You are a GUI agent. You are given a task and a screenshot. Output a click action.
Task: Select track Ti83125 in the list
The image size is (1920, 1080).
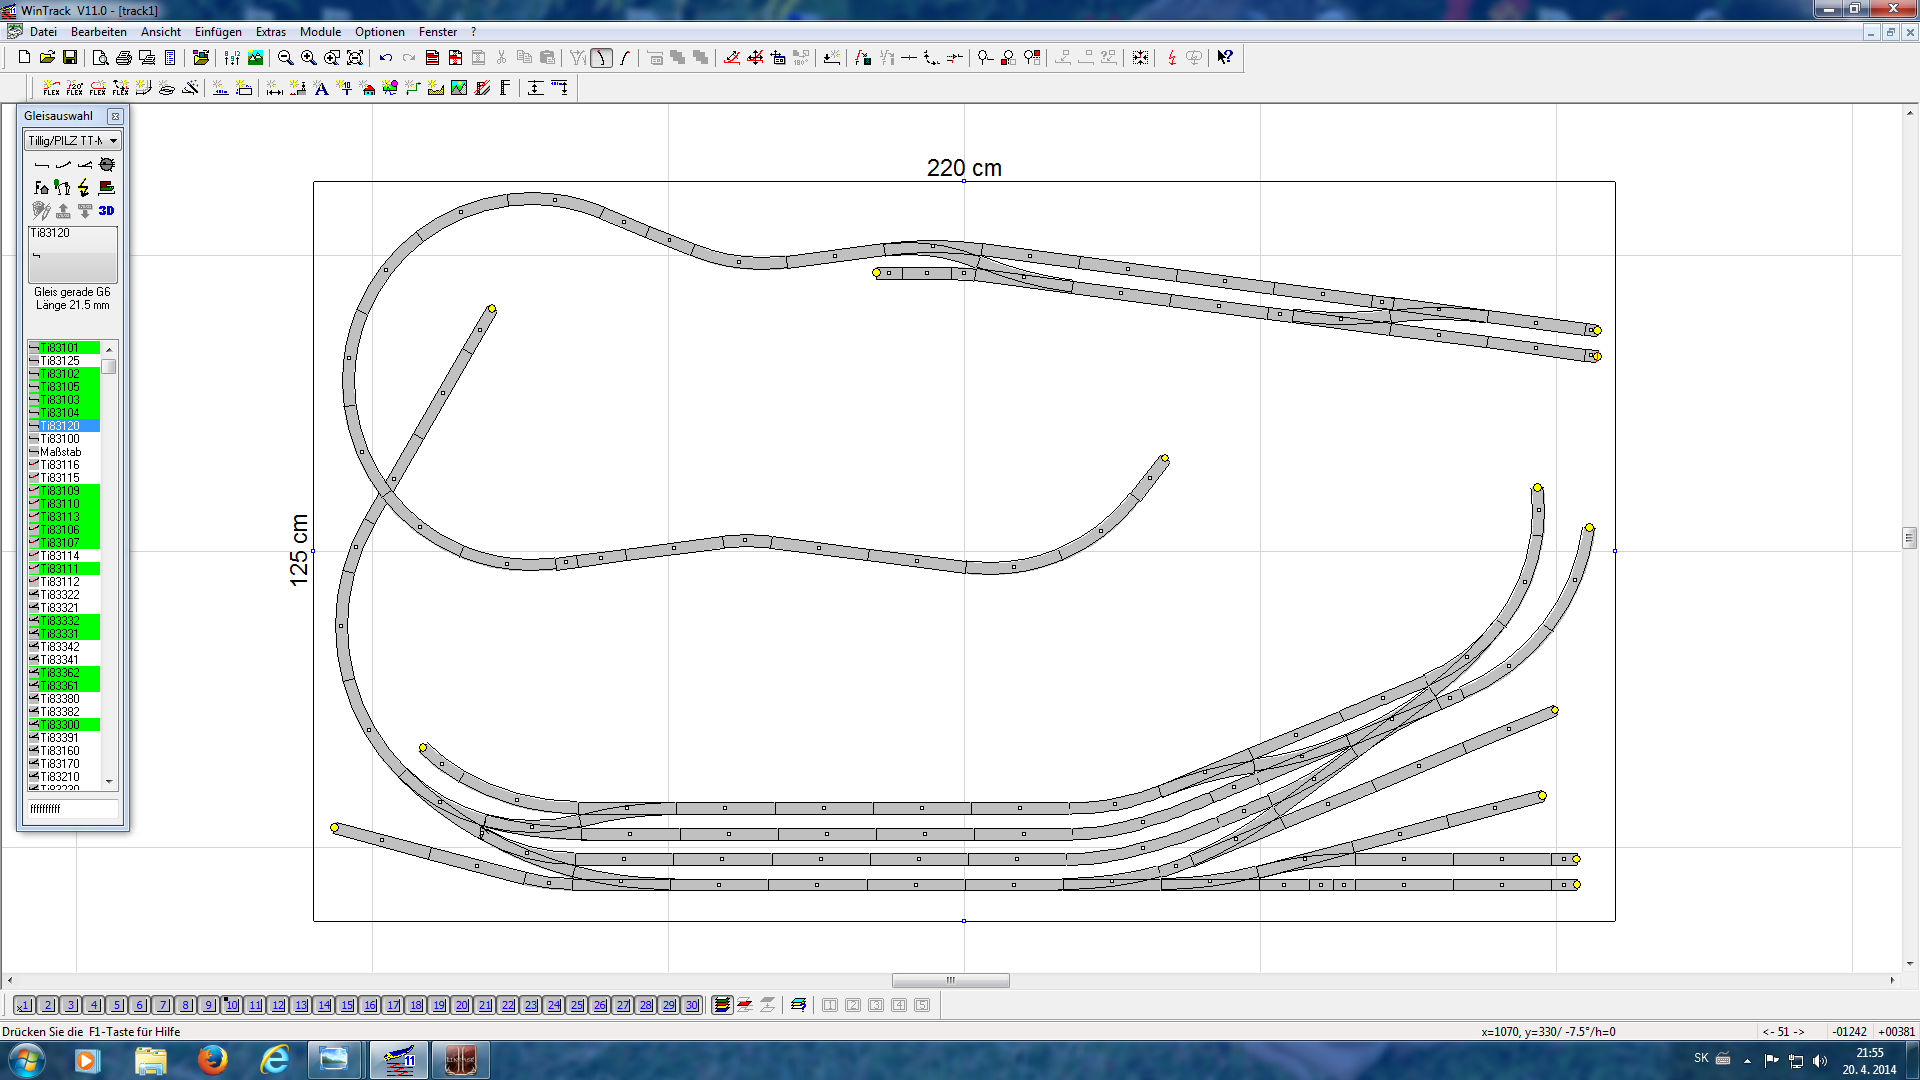pyautogui.click(x=60, y=361)
